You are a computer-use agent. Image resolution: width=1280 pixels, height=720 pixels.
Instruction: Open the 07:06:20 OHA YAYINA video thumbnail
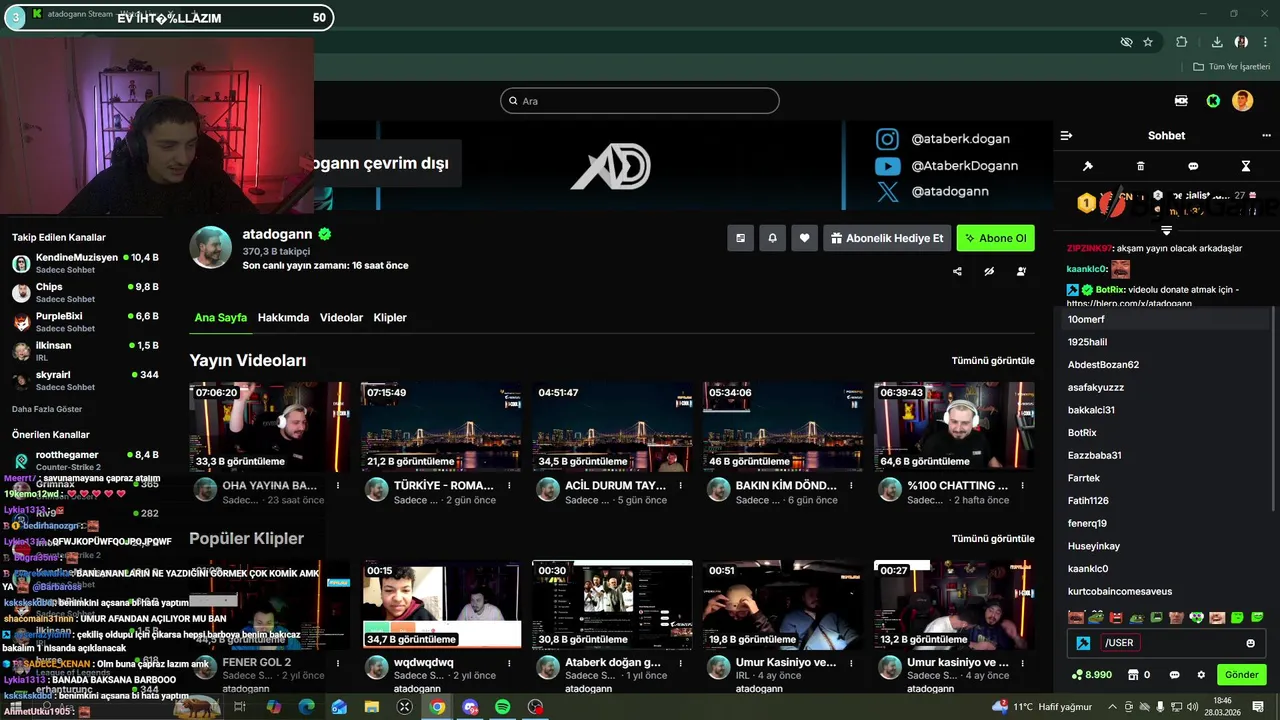pos(270,427)
